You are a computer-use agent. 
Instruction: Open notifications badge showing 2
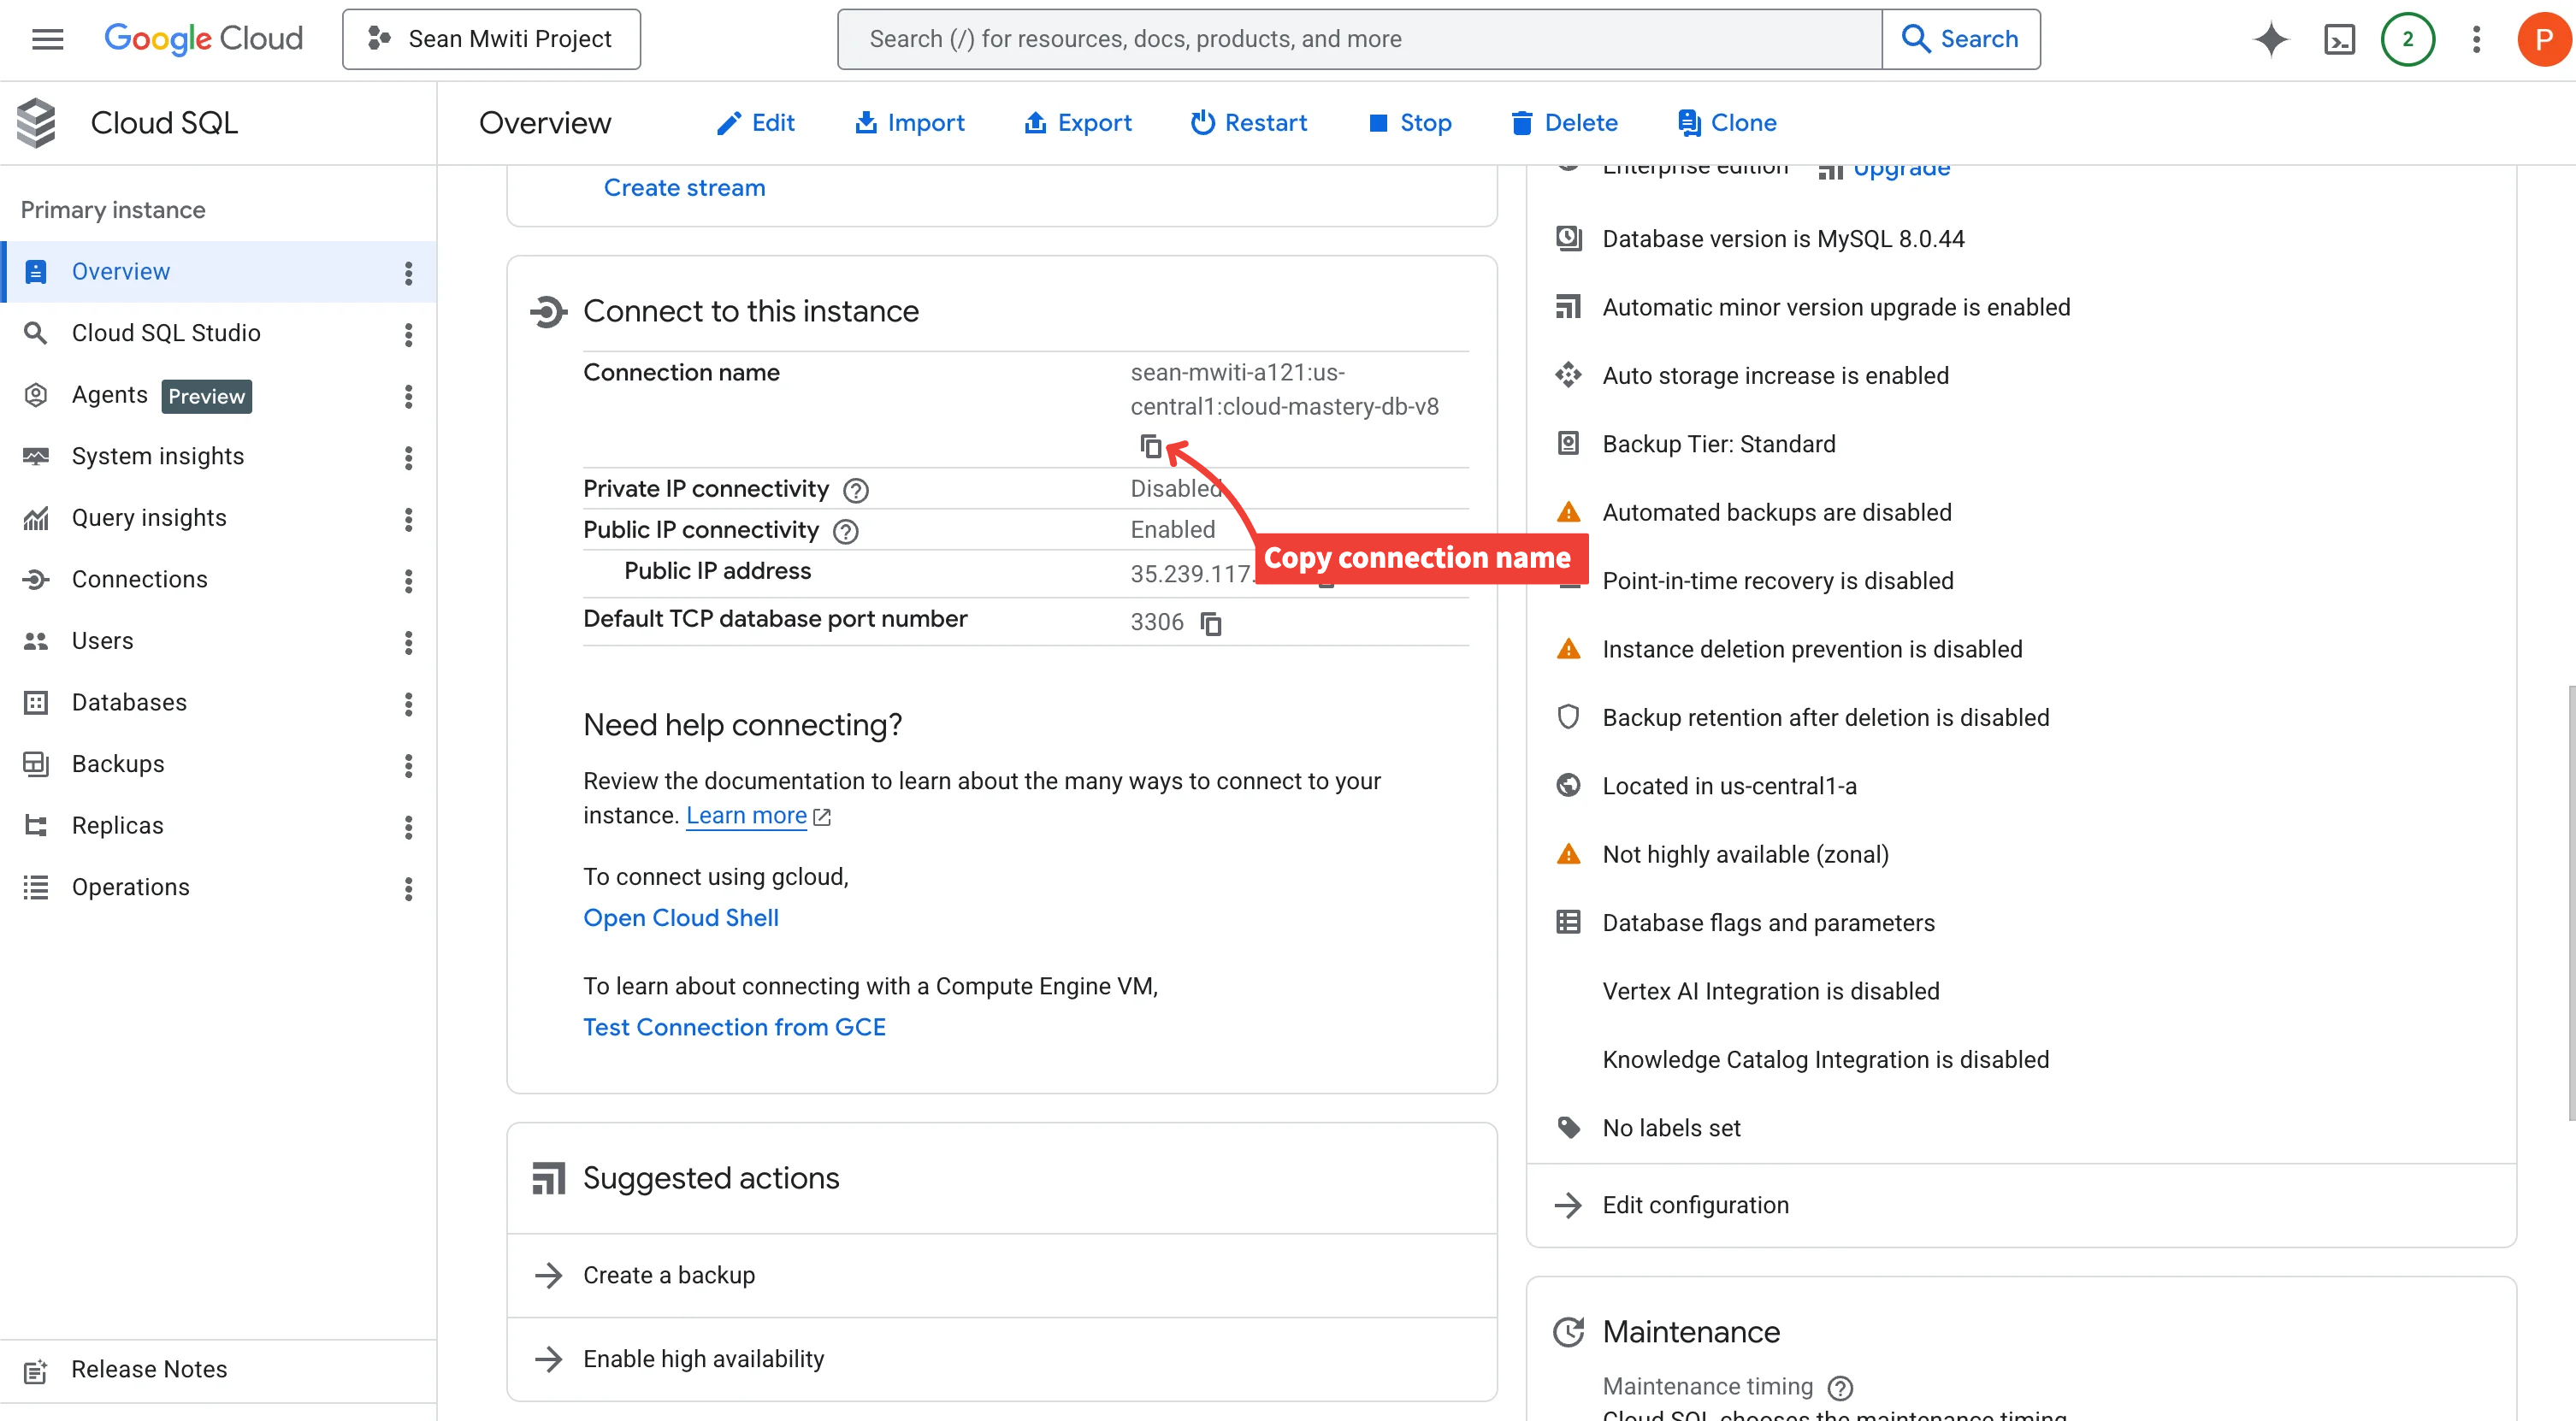click(x=2407, y=39)
